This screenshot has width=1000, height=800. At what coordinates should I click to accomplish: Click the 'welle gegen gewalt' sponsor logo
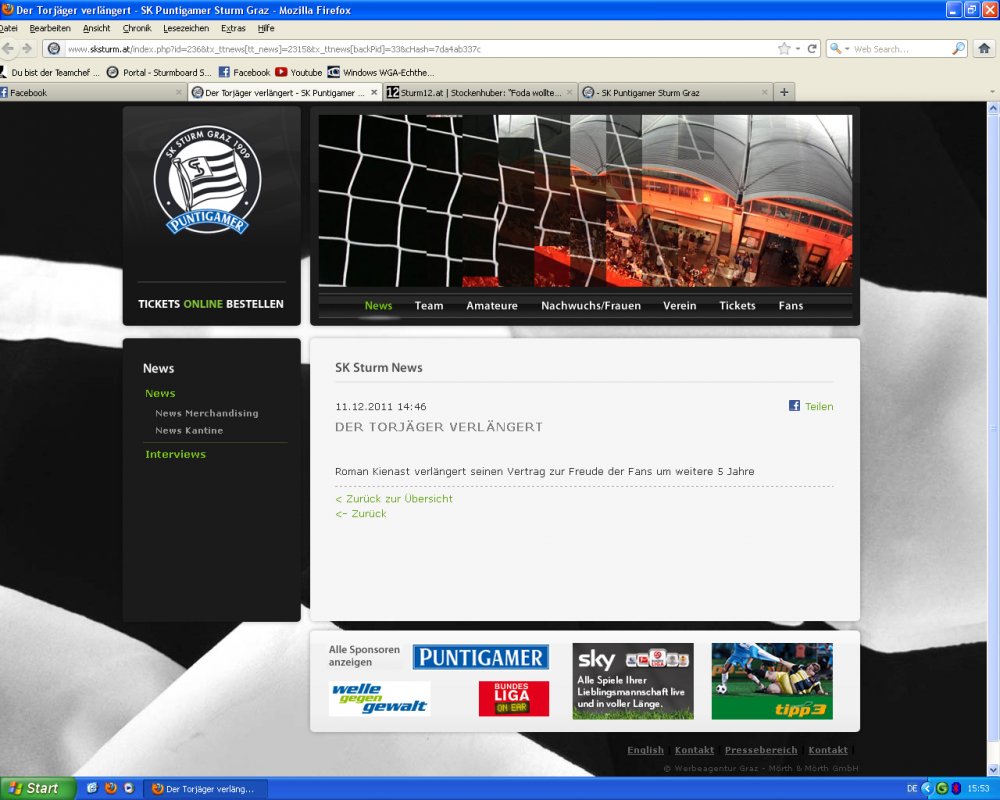point(379,699)
